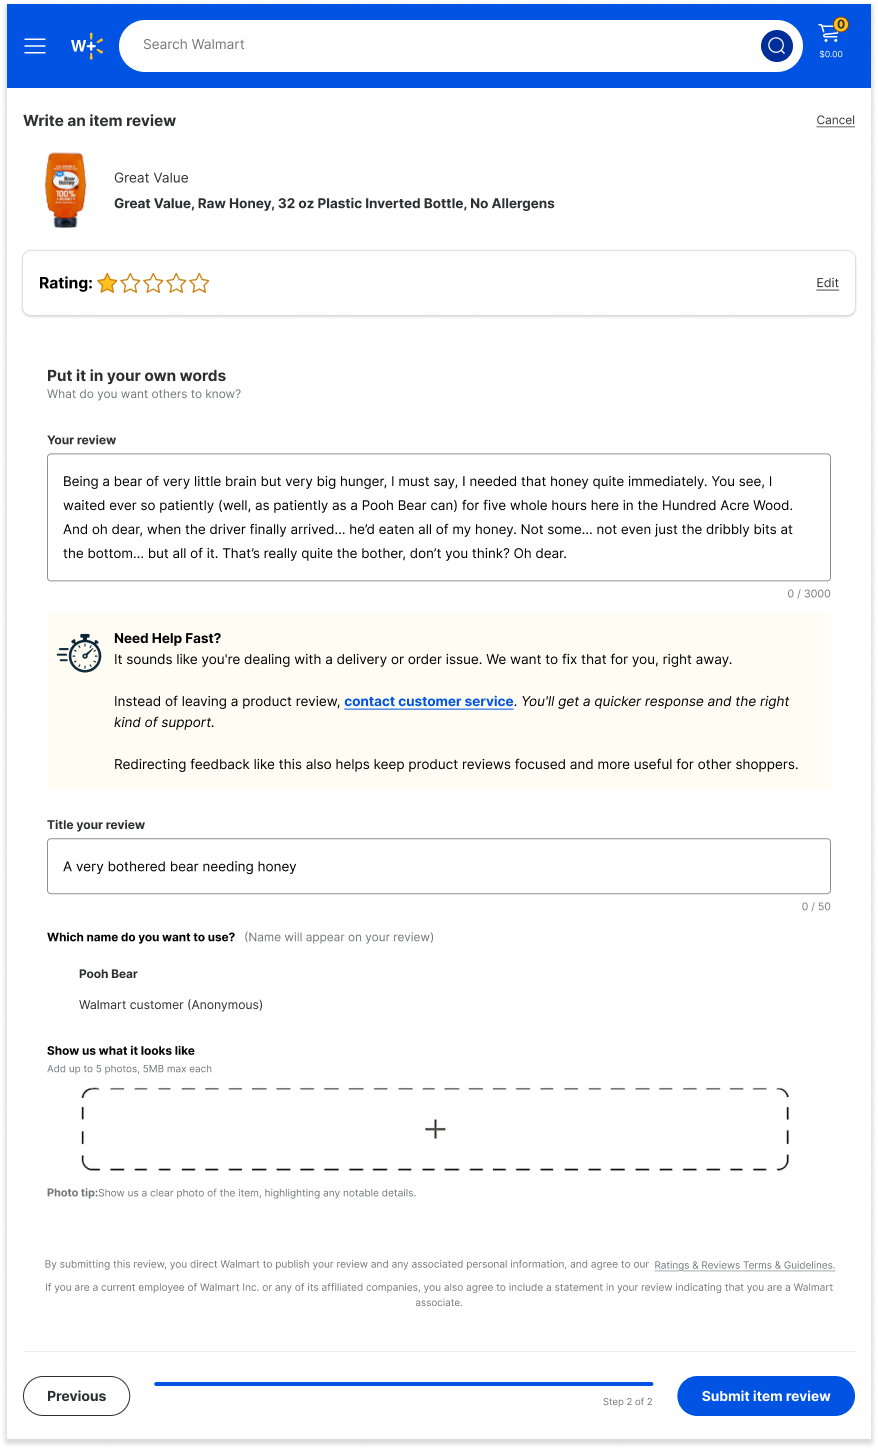Select the third rating star
878x1449 pixels.
[154, 284]
